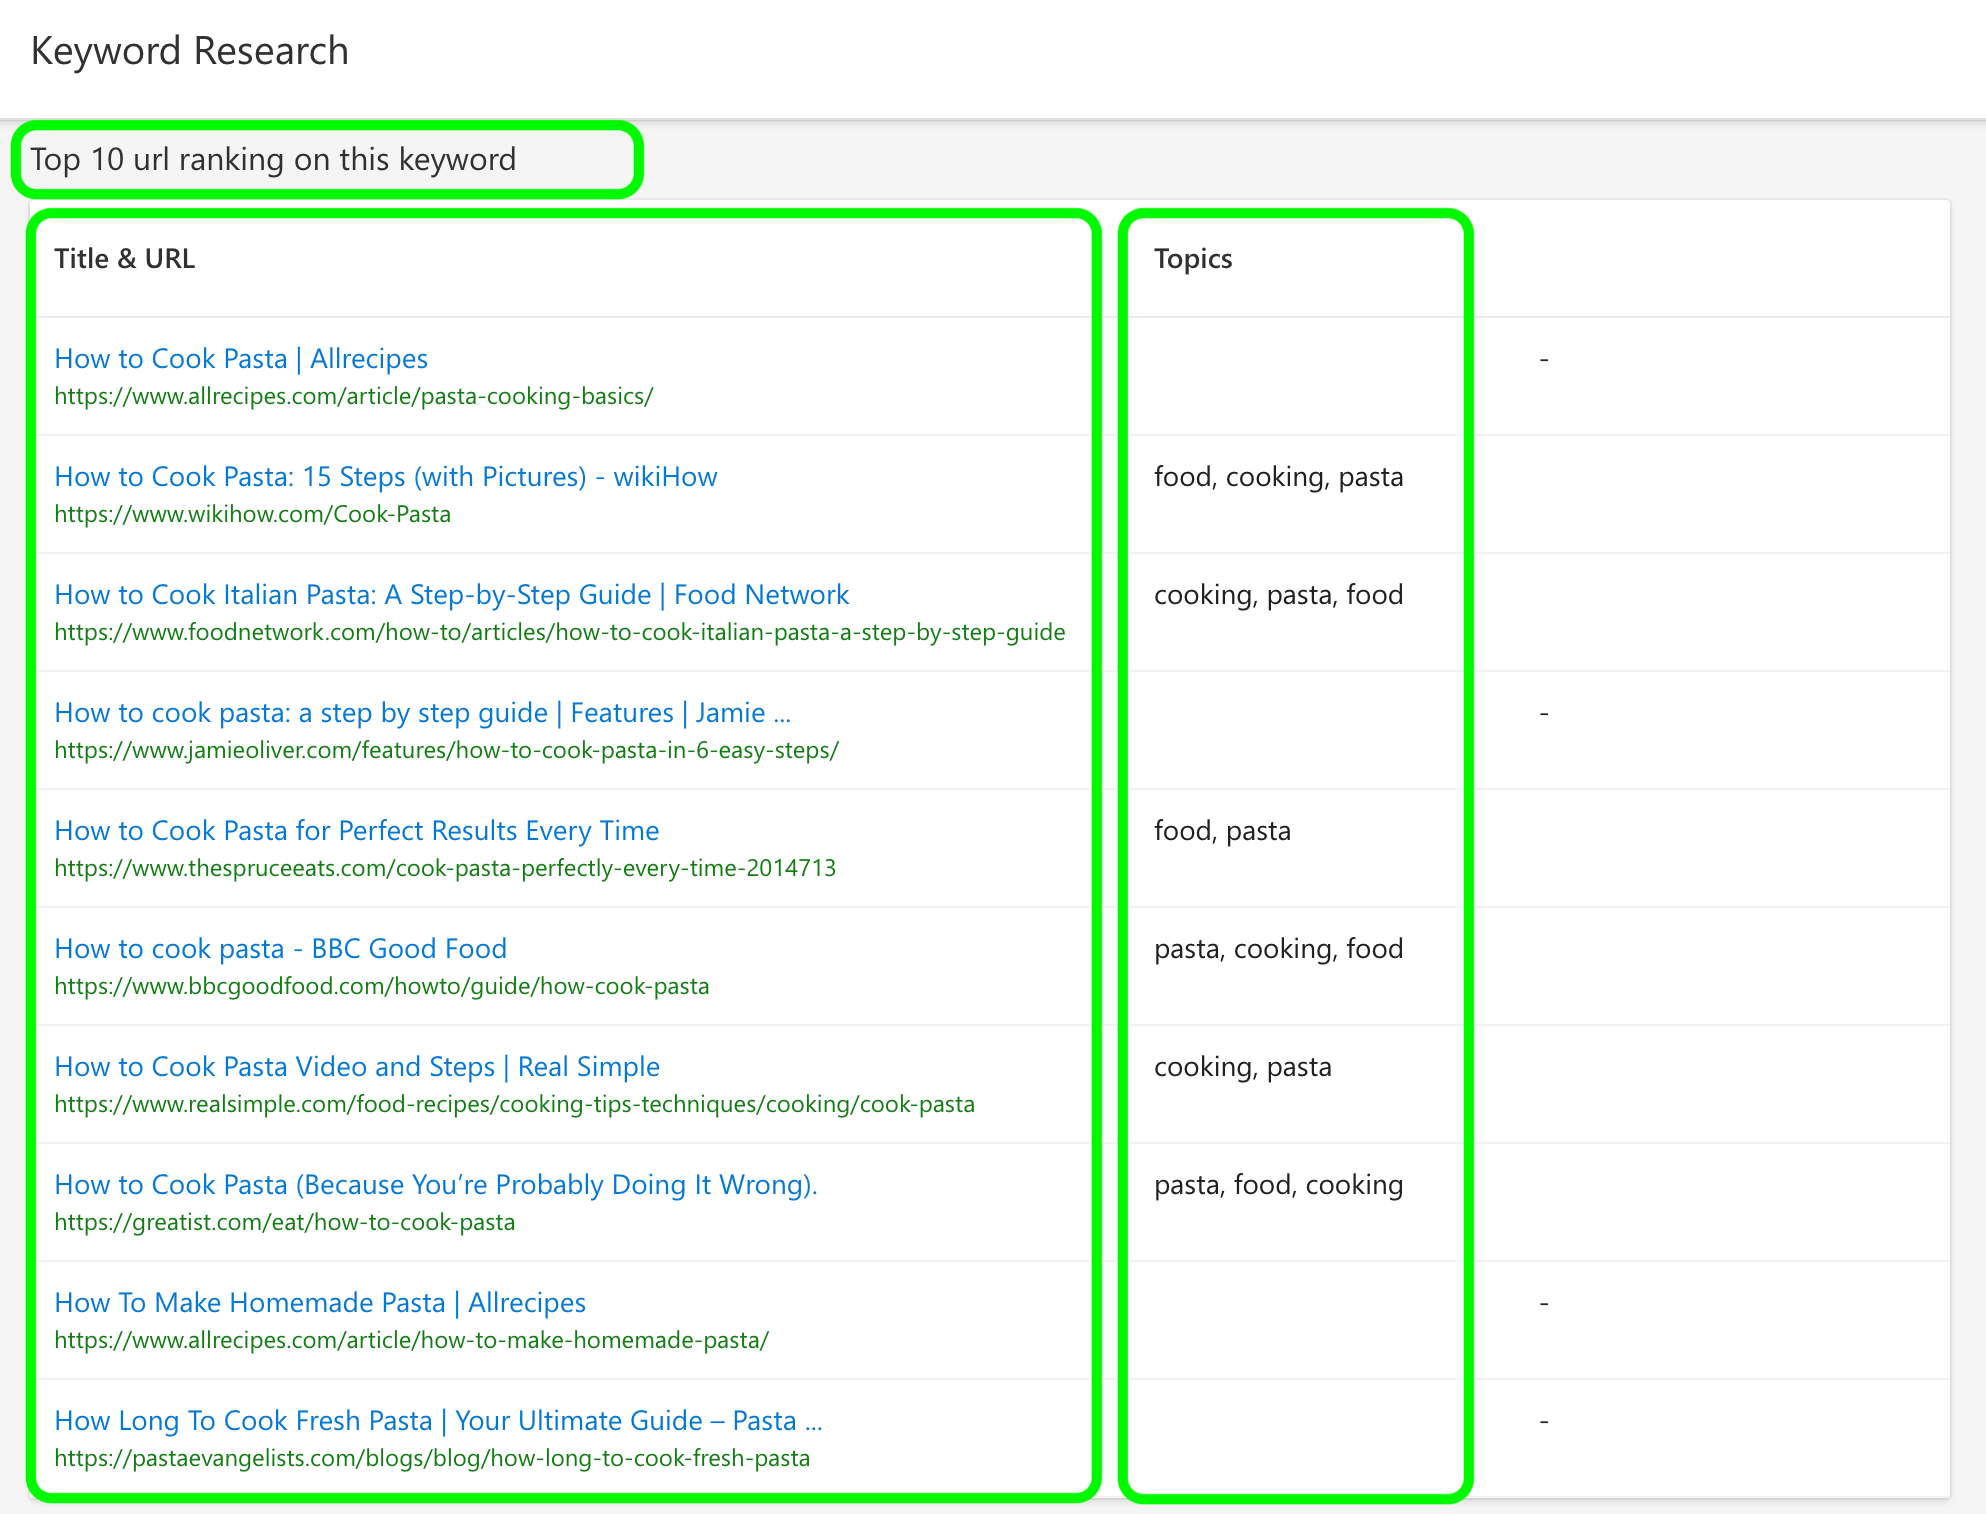
Task: Click the allrecipes how-to-make-homemade-pasta URL text
Action: (x=412, y=1340)
